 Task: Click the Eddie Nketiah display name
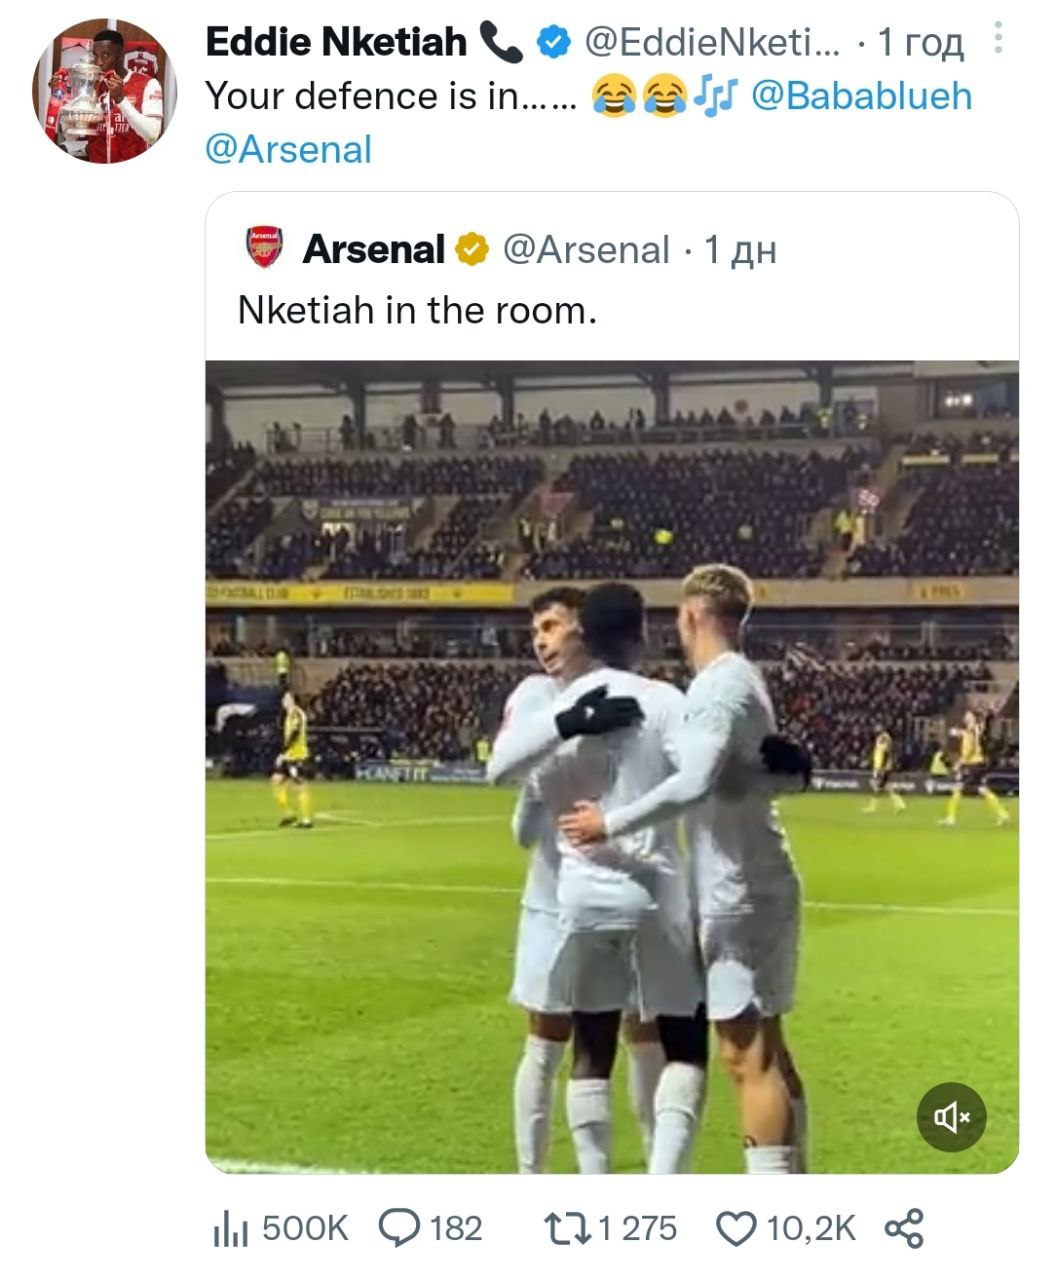335,42
